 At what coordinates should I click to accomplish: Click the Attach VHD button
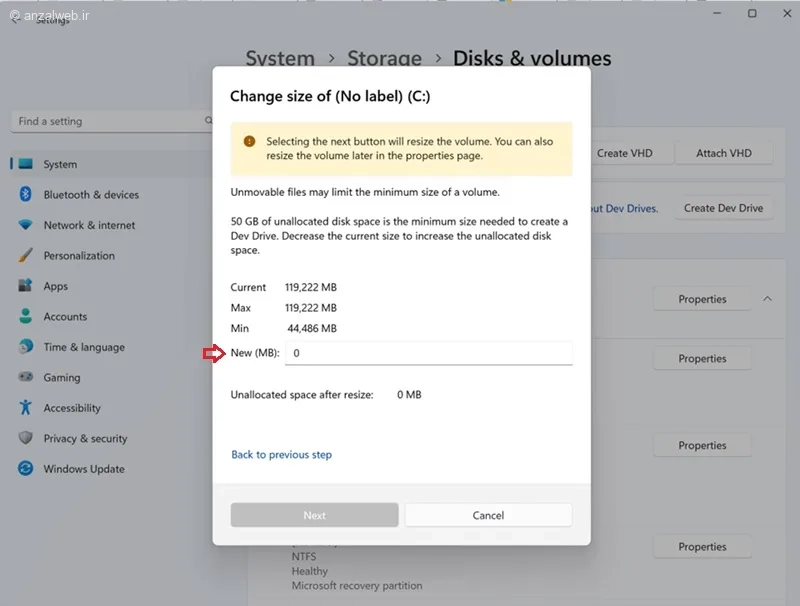click(723, 153)
